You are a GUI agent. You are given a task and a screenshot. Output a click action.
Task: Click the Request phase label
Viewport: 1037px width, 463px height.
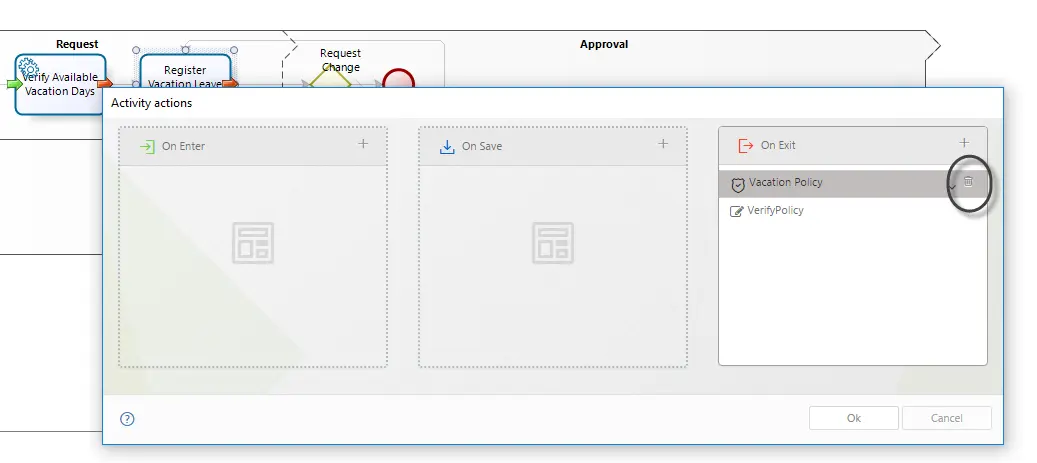coord(77,44)
